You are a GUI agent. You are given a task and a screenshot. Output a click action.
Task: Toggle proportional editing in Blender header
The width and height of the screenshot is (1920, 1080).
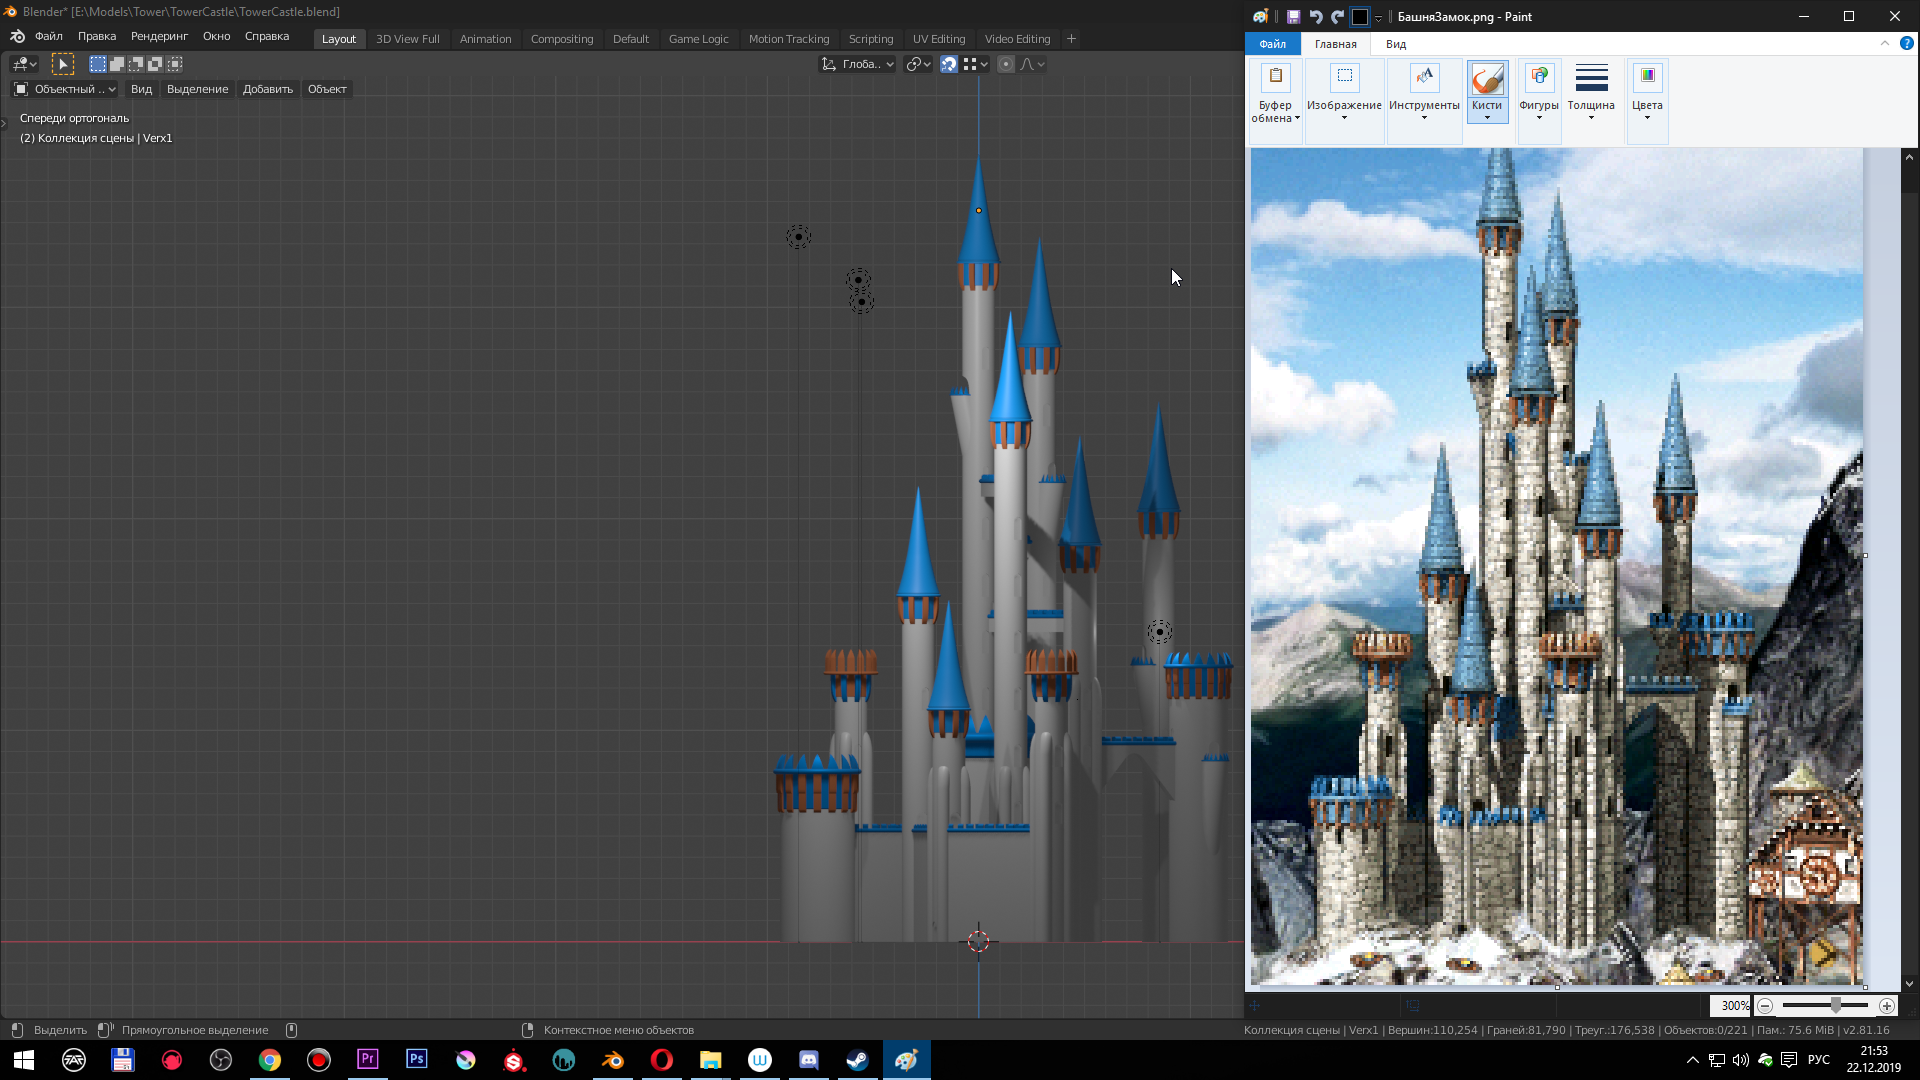click(x=1006, y=64)
